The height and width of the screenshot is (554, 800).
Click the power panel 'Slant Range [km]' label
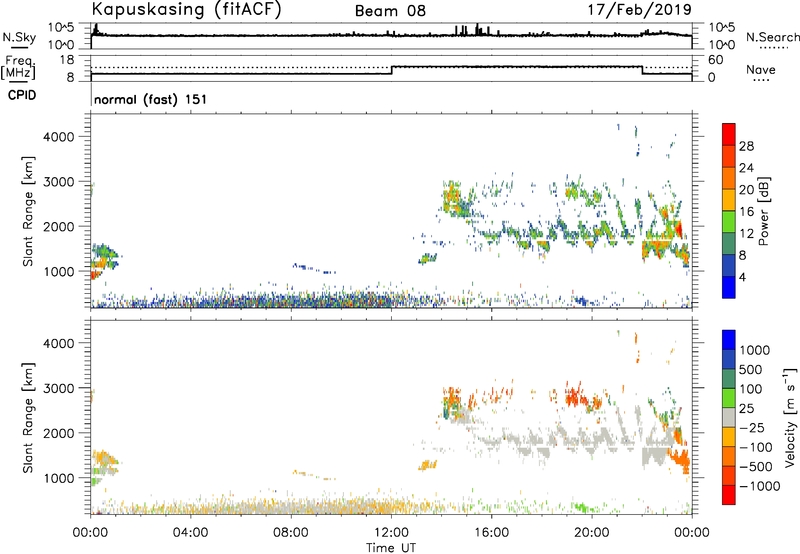28,211
